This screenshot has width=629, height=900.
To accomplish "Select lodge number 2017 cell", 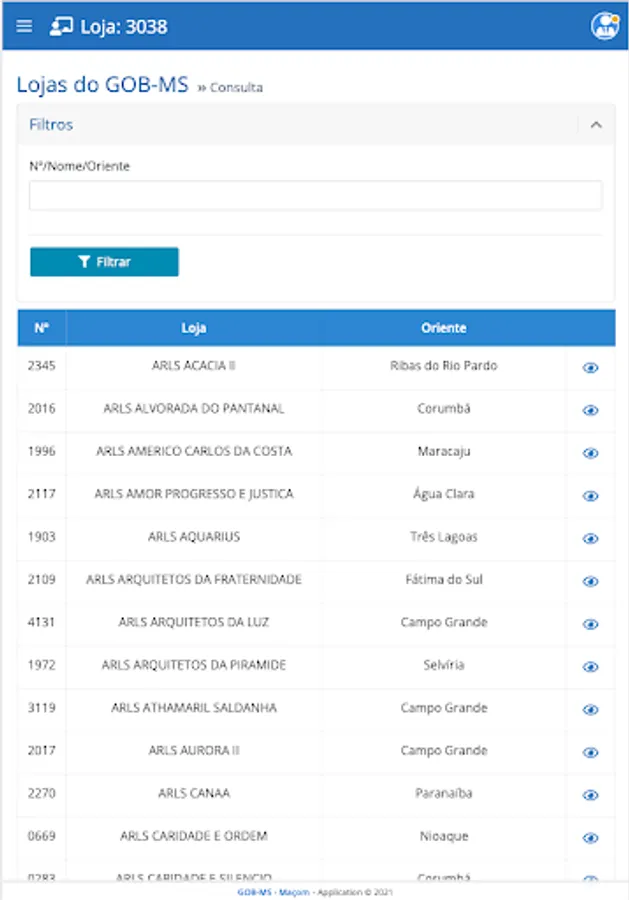I will point(42,750).
